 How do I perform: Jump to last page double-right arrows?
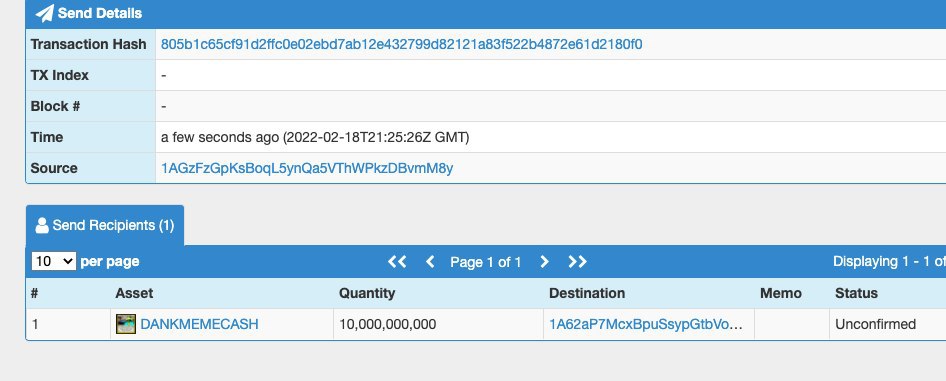coord(577,262)
